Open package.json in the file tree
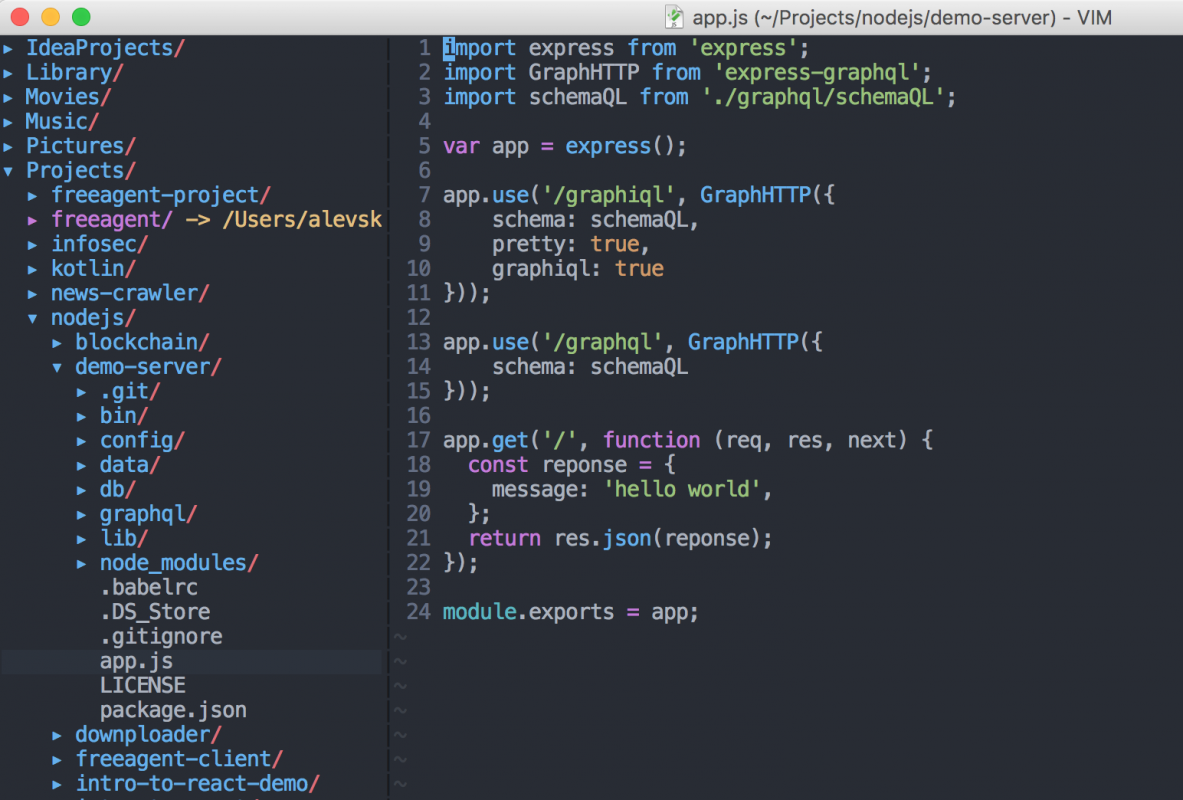 pyautogui.click(x=173, y=710)
